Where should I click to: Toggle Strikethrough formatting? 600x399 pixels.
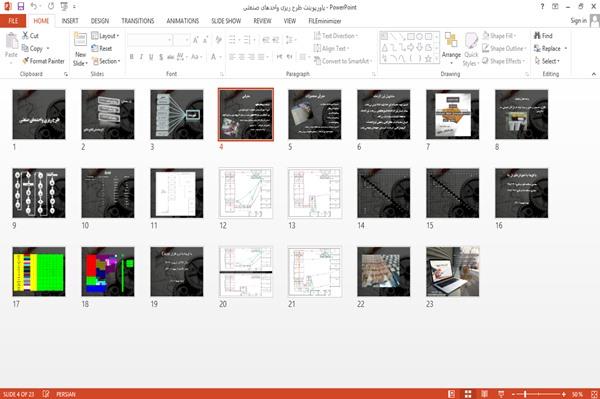pyautogui.click(x=171, y=57)
